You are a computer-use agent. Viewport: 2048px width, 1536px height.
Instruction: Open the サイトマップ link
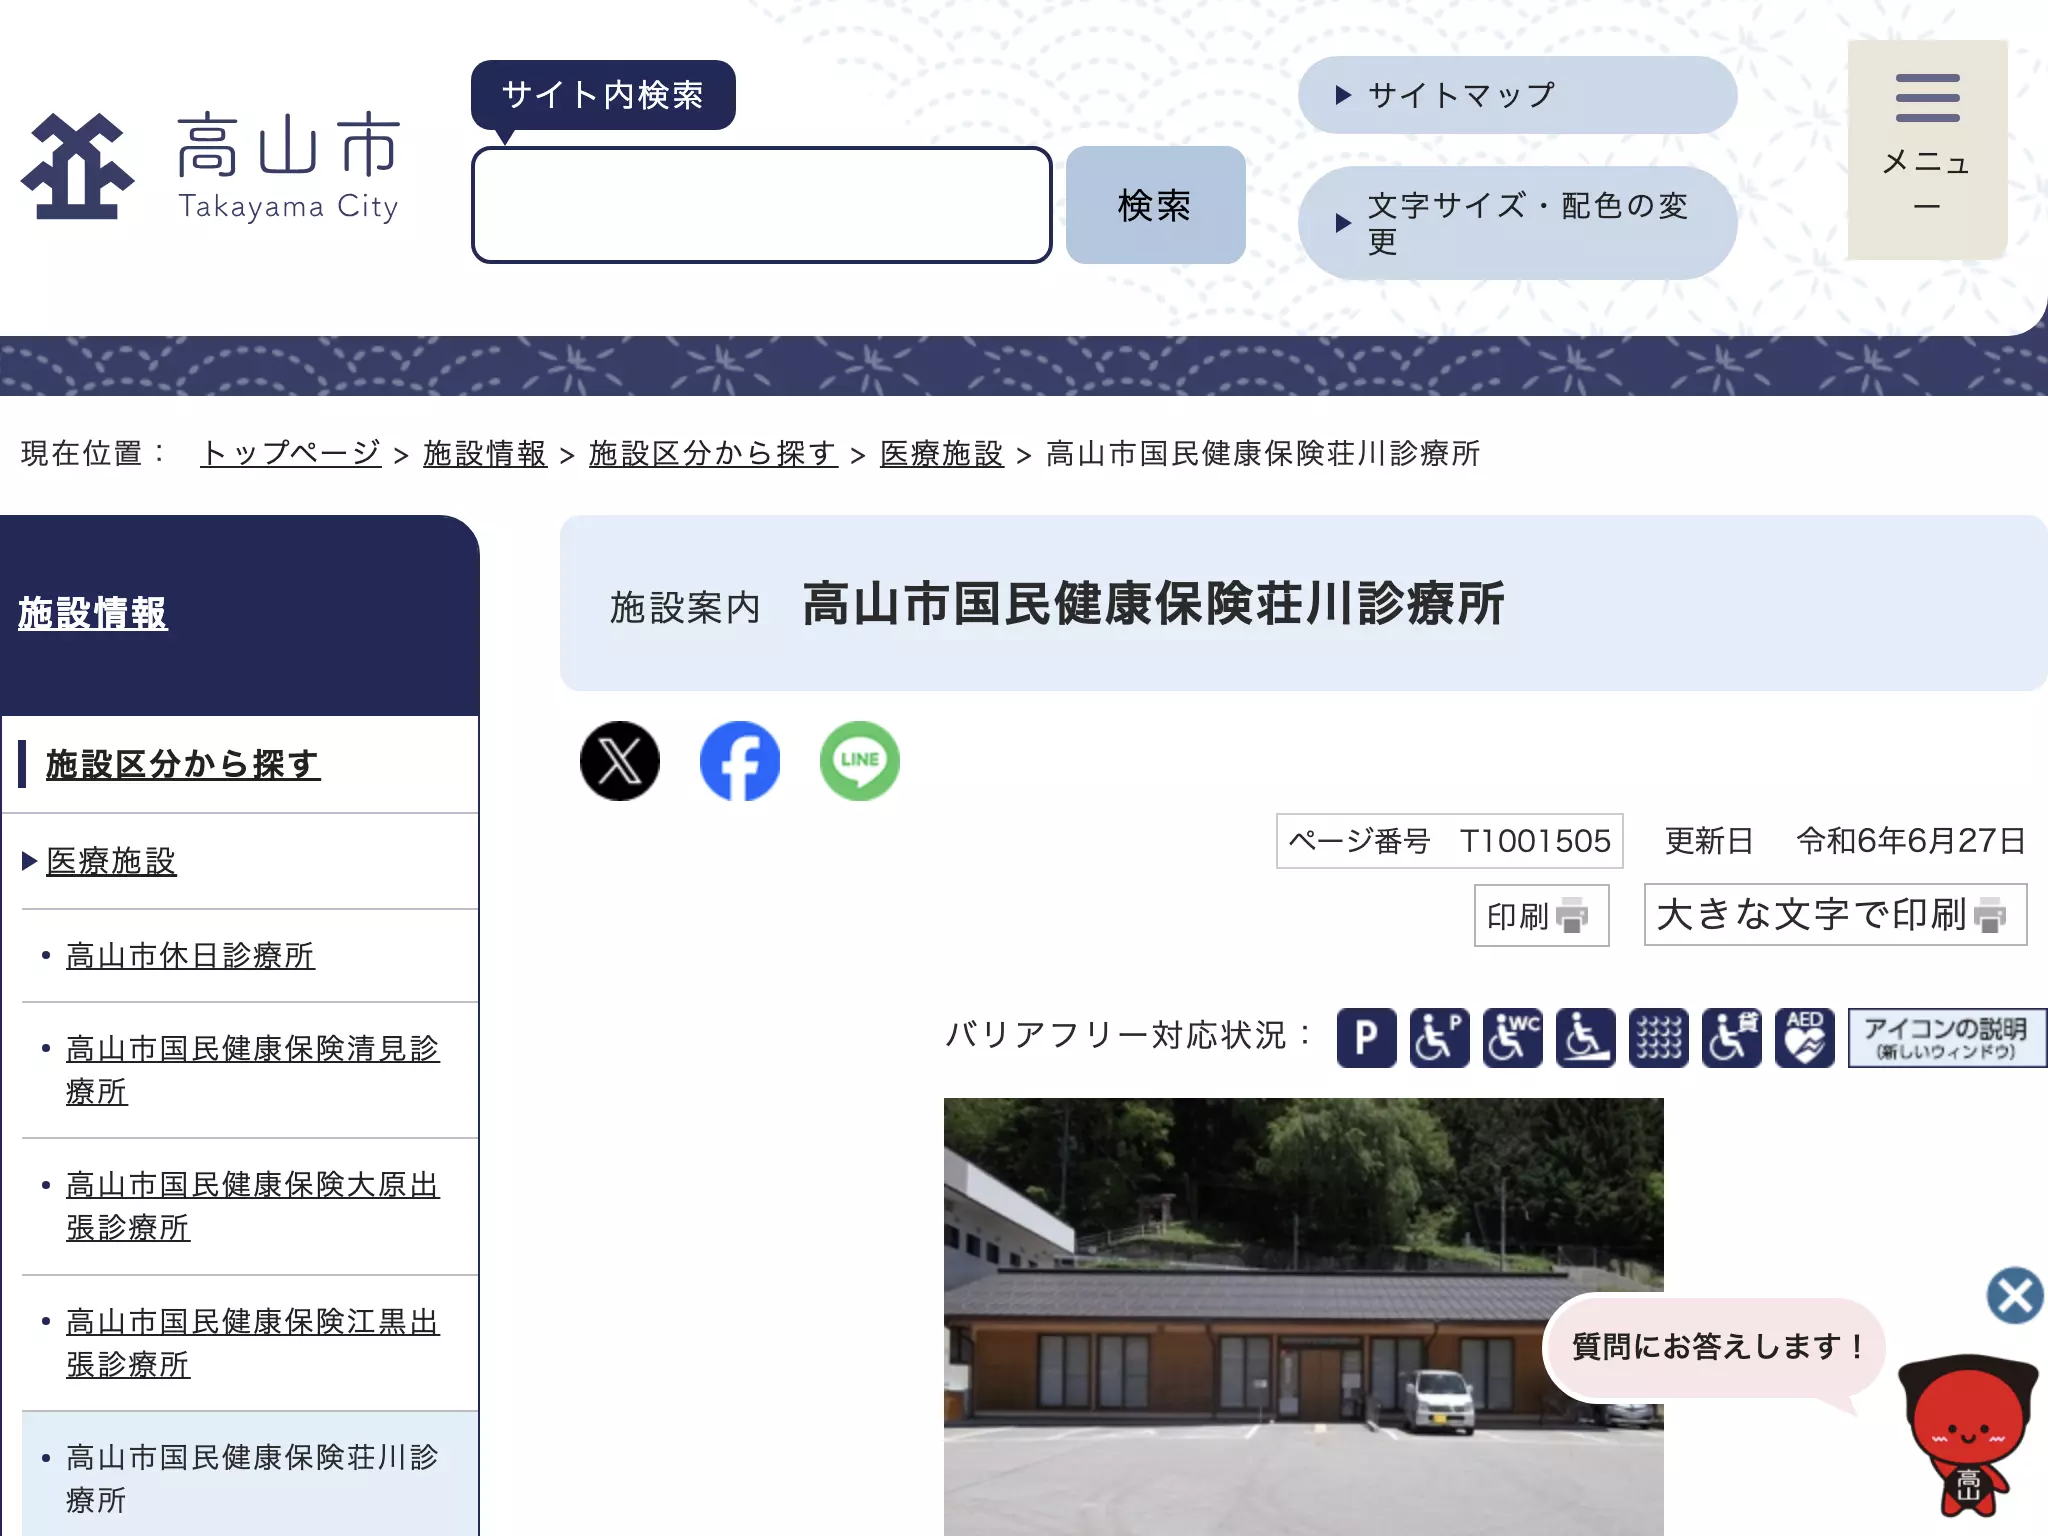[1517, 95]
